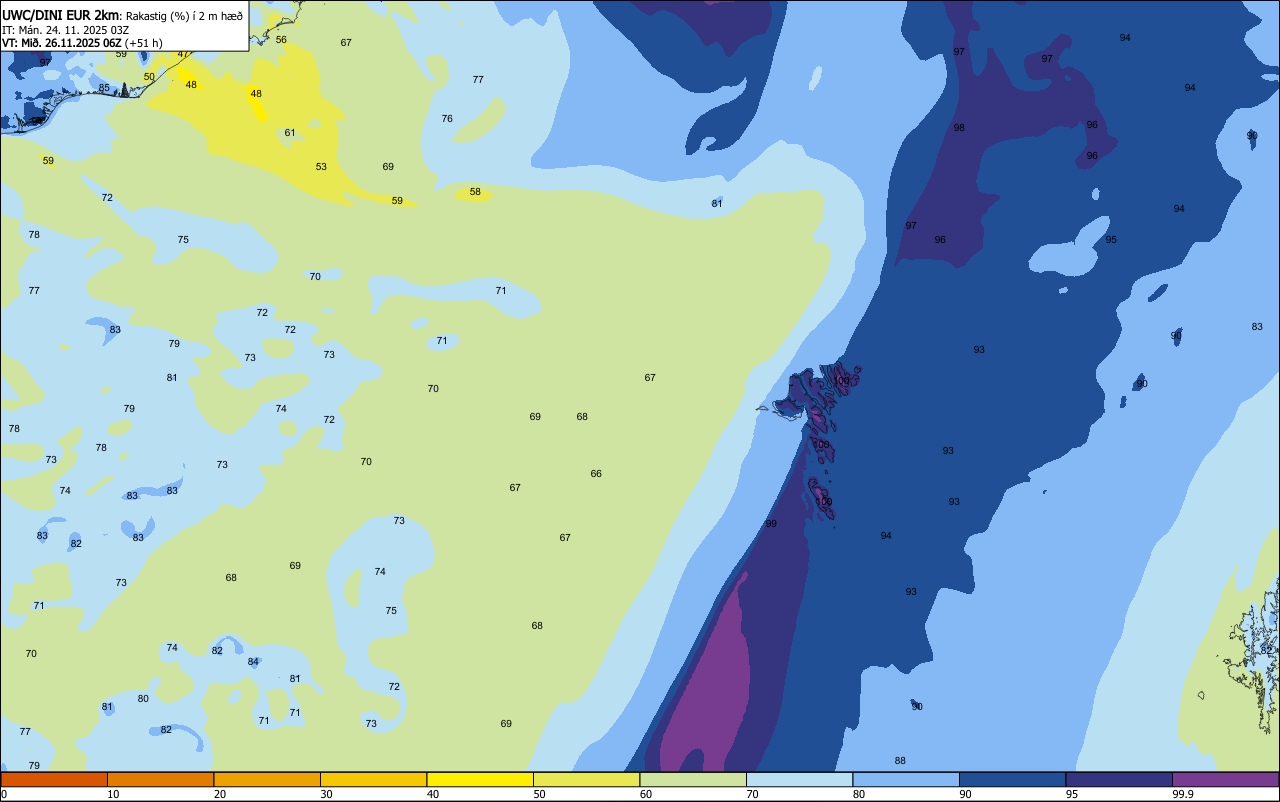
Task: Click the orange 10–20 legend swatch
Action: (x=160, y=779)
